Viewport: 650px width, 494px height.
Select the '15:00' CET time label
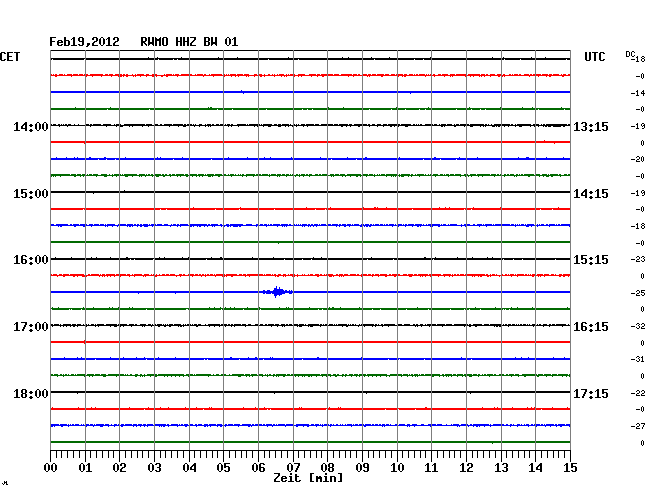tap(31, 194)
